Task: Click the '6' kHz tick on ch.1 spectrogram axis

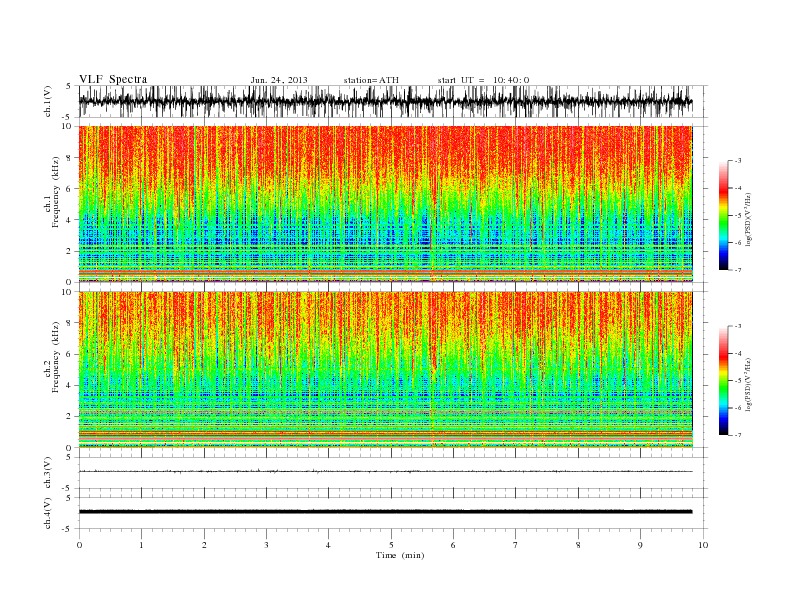Action: (x=70, y=189)
